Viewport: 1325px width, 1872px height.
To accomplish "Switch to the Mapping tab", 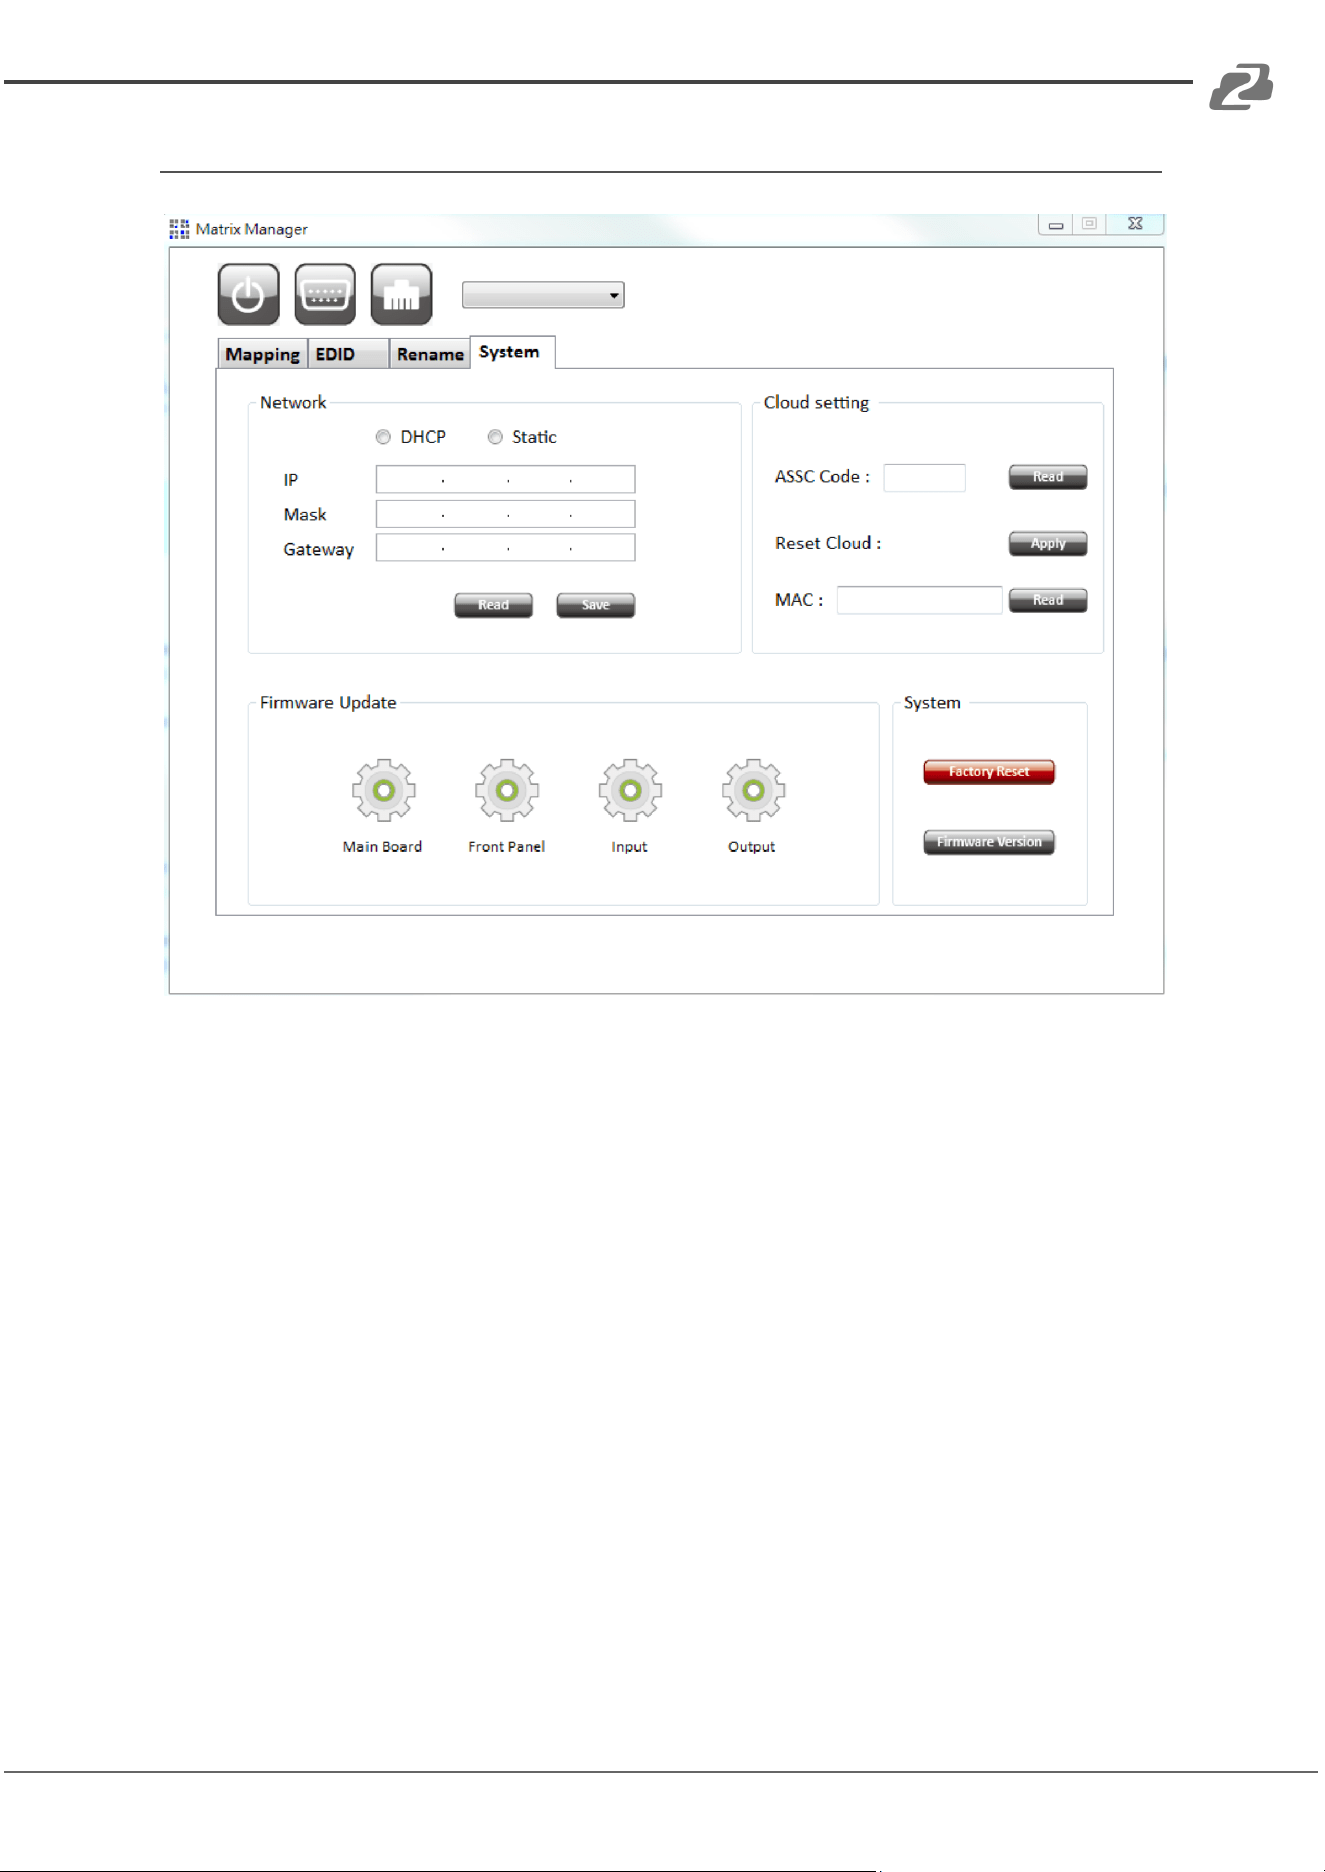I will tap(261, 354).
